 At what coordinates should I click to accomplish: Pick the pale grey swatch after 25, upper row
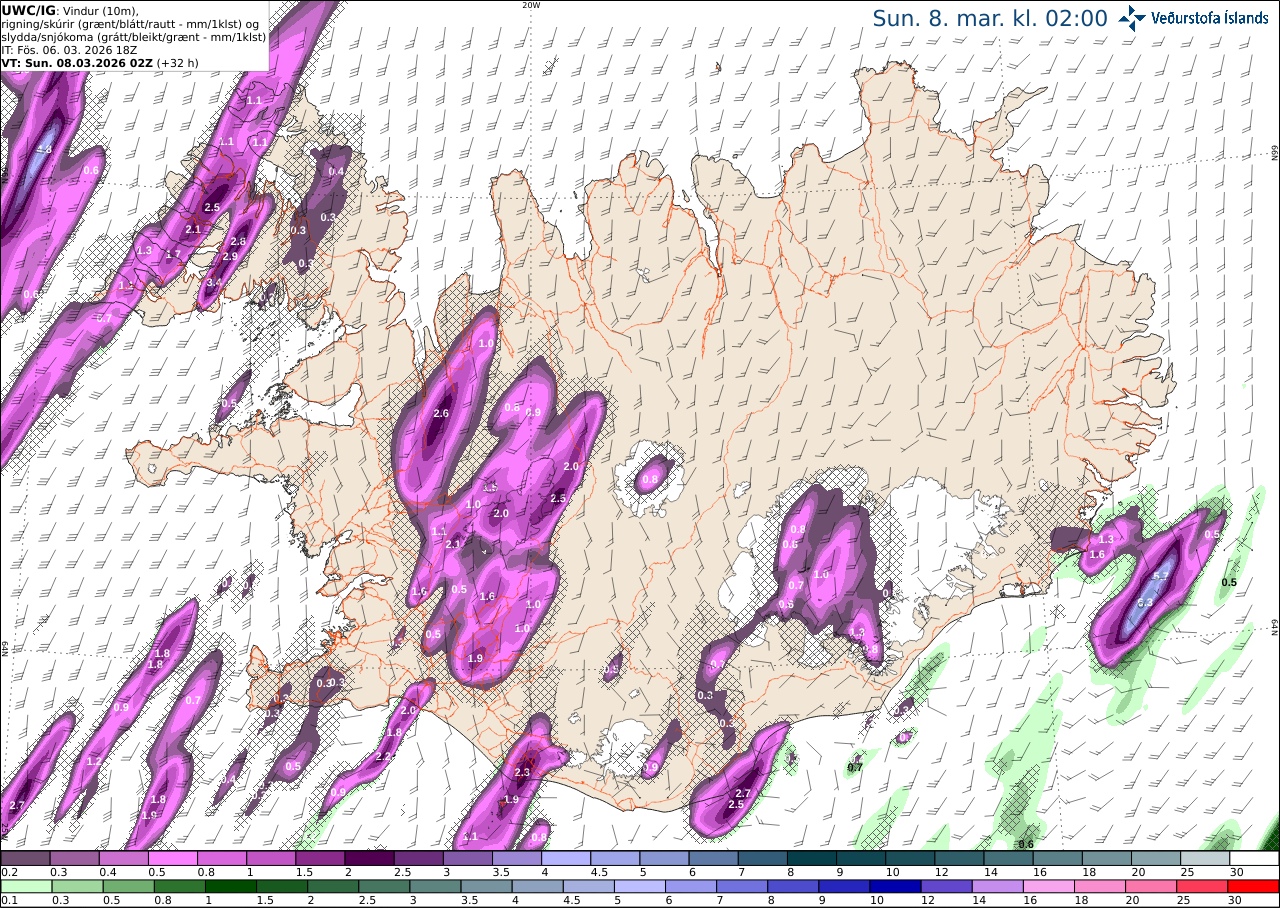tap(1205, 858)
